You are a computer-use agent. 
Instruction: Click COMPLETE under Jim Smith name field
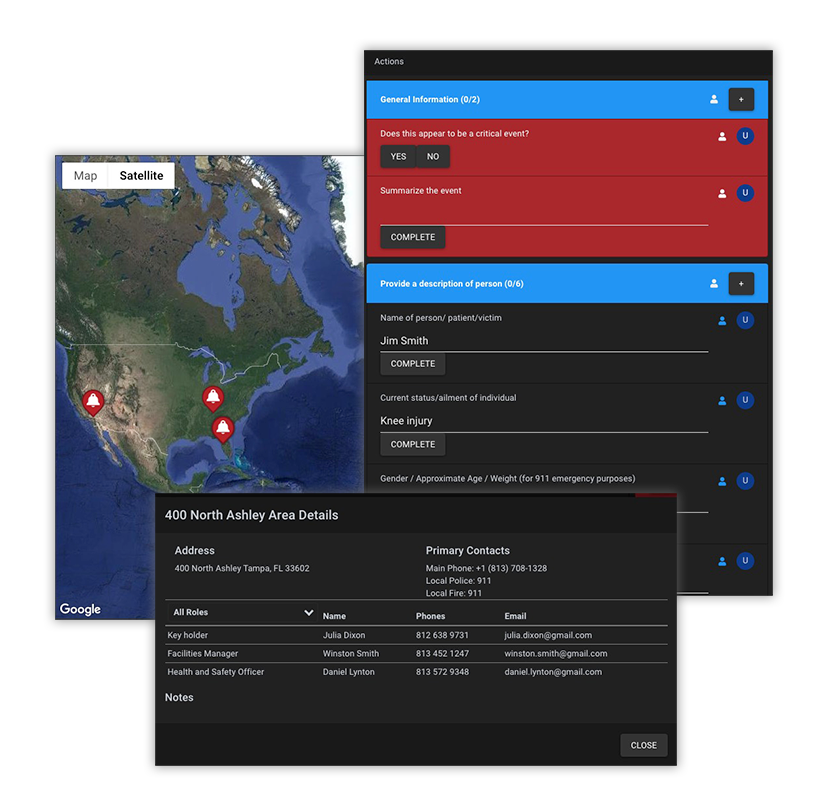click(413, 364)
